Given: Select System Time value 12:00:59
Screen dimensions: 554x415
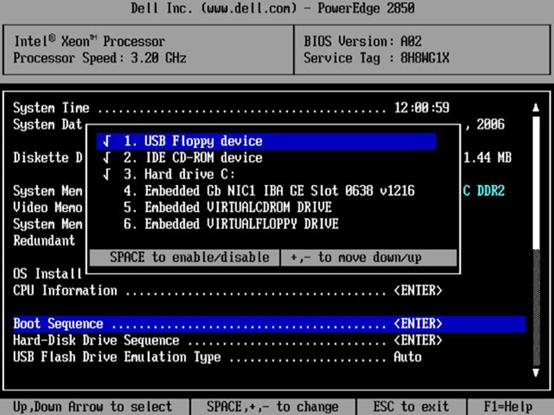Looking at the screenshot, I should [422, 108].
